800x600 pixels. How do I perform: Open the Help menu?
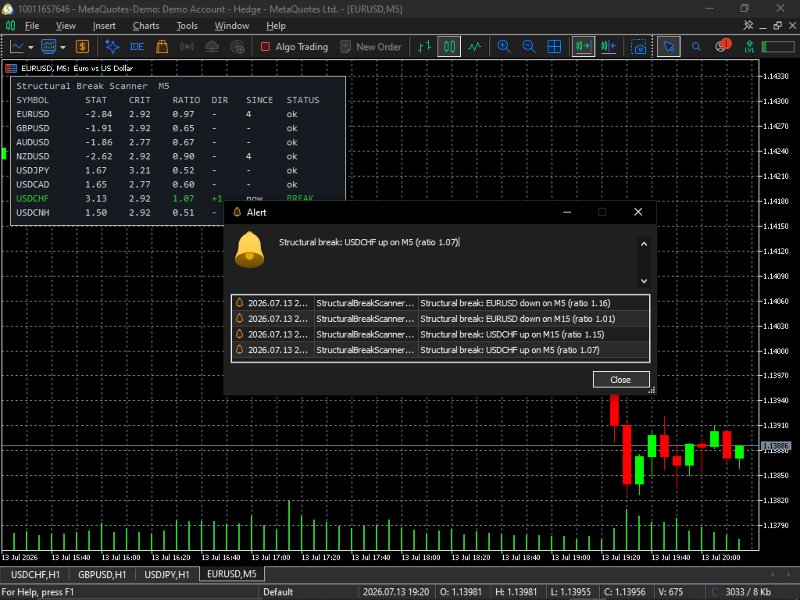(x=276, y=26)
